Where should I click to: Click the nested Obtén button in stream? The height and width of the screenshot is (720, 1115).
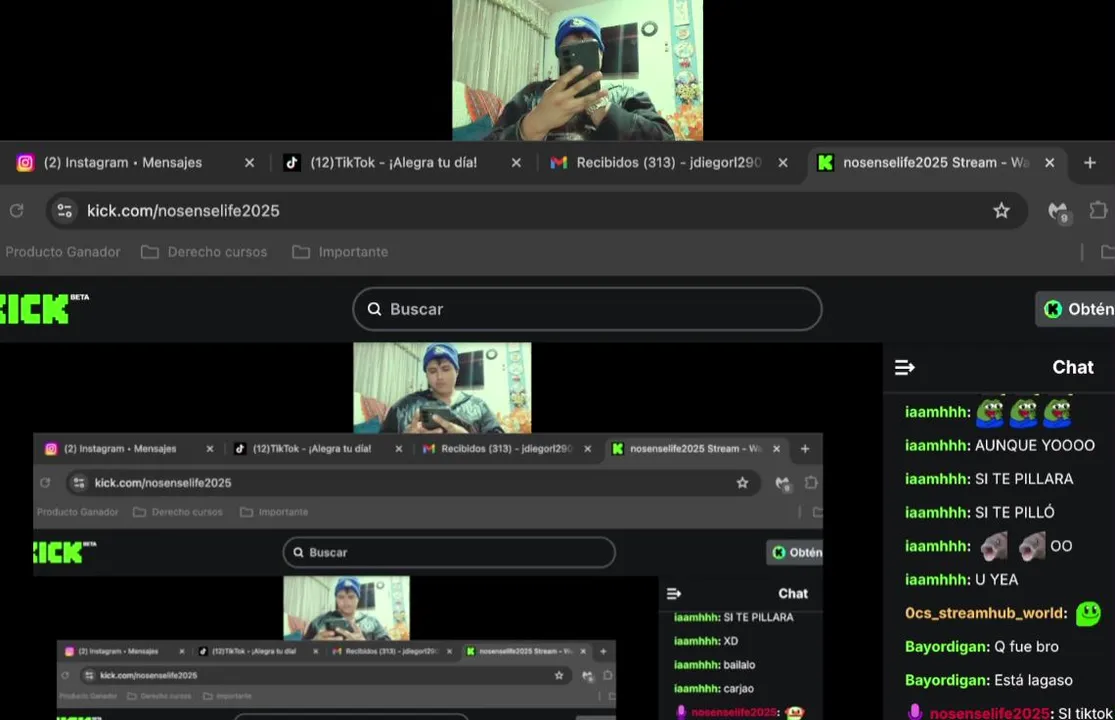795,552
